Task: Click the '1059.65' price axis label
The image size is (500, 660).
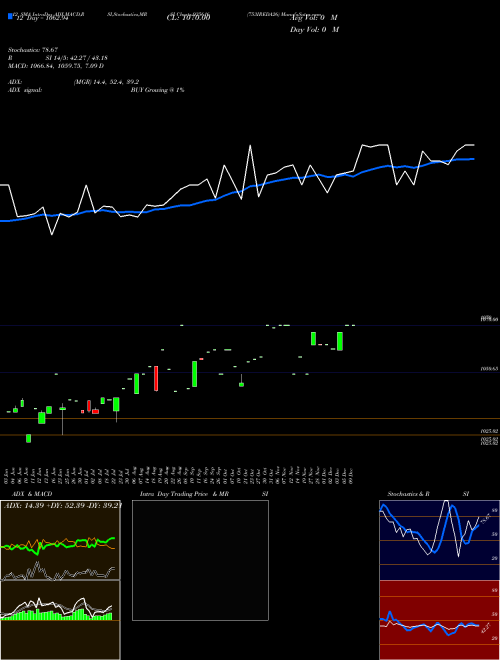Action: point(489,368)
